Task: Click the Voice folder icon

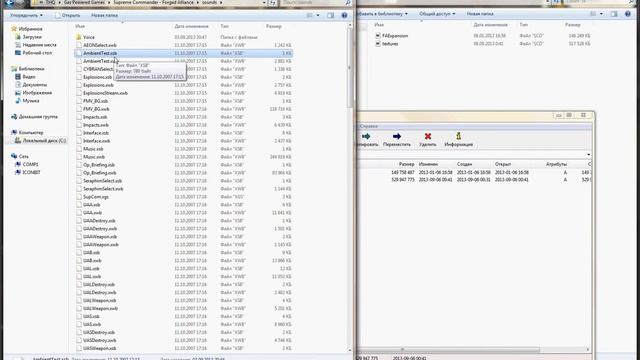Action: (79, 37)
